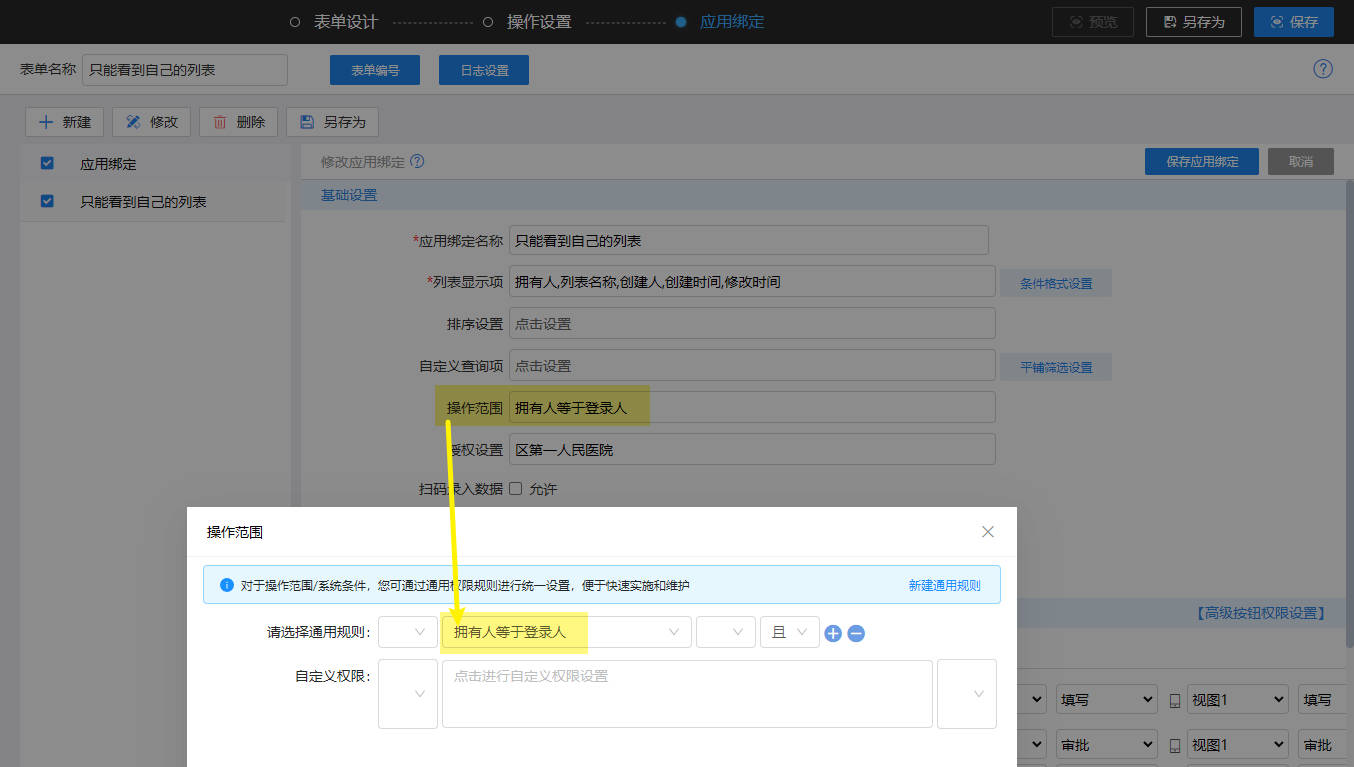Toggle the 应用绑定 header checkbox

click(47, 163)
